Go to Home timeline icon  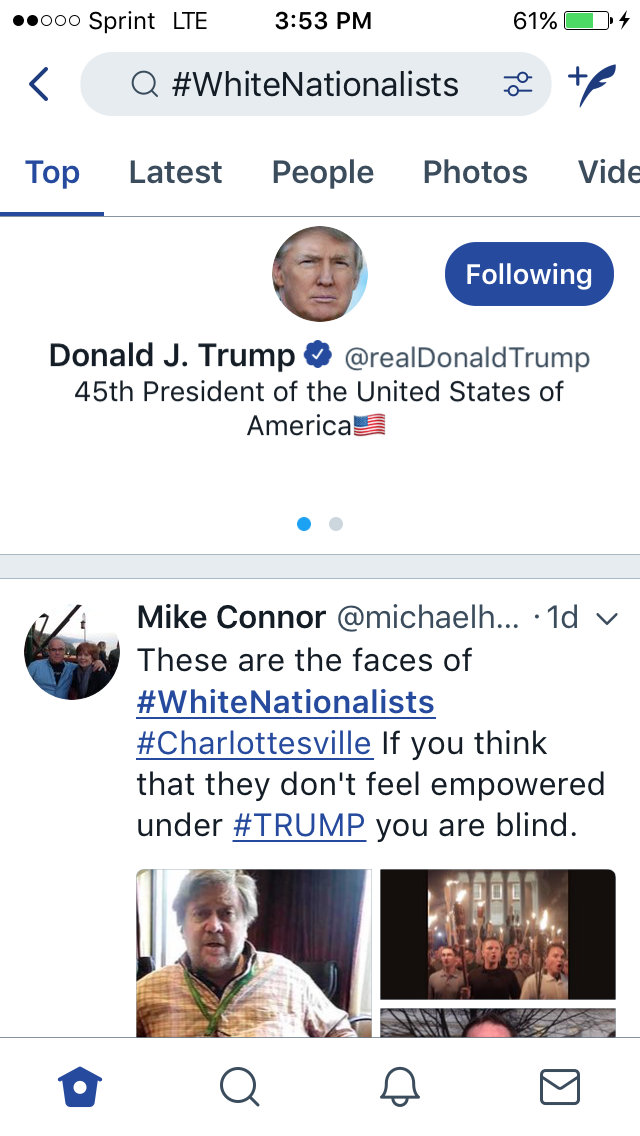tap(80, 1086)
